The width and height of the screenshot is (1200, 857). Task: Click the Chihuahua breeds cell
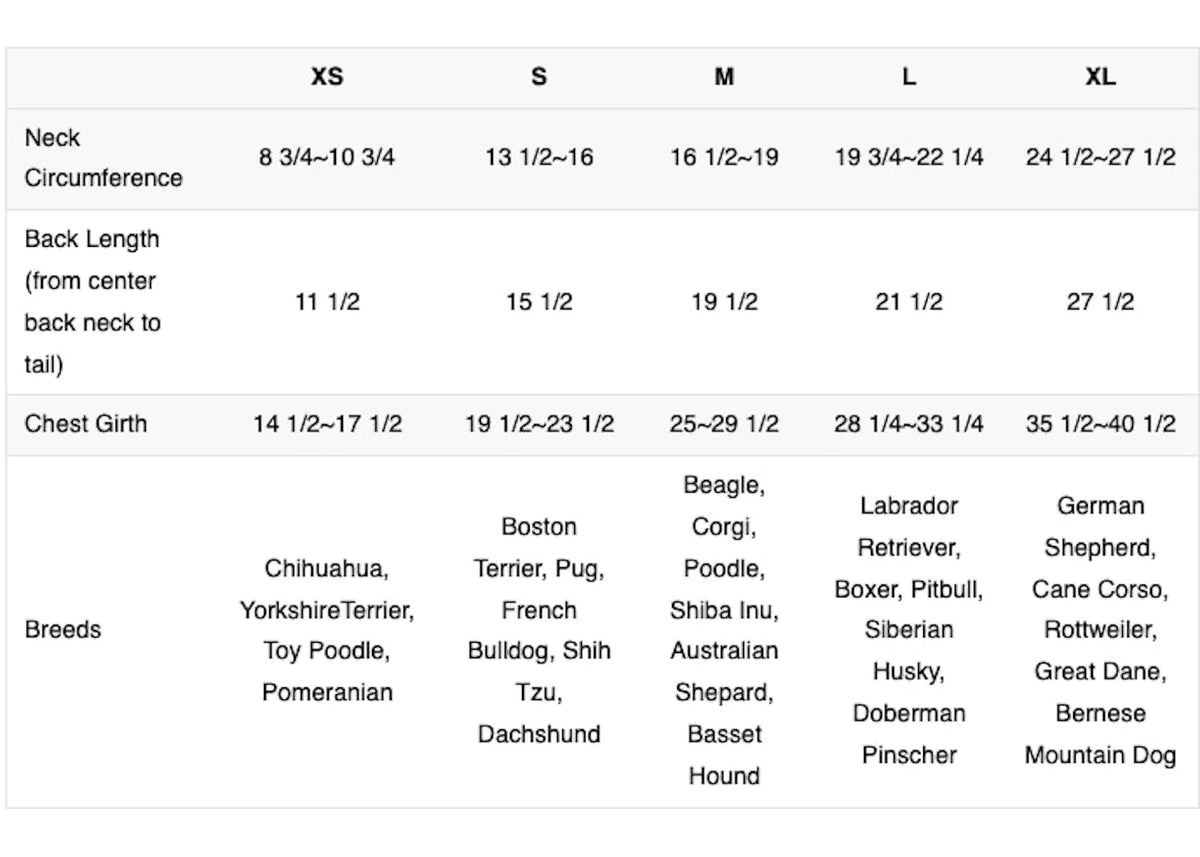click(x=327, y=630)
